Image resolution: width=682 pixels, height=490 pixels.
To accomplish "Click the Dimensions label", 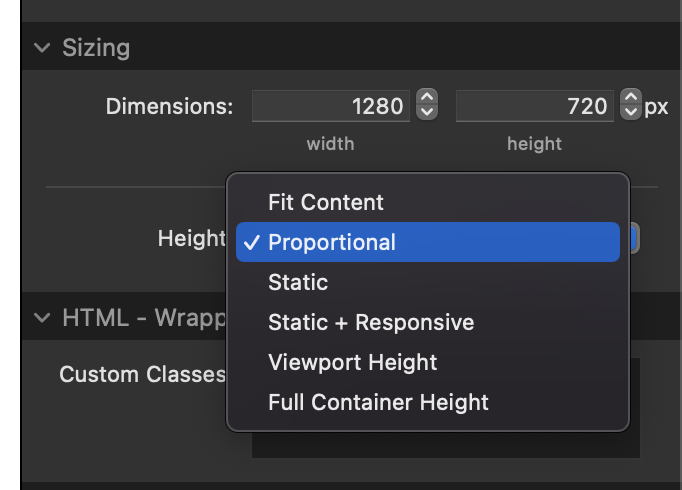I will point(169,107).
